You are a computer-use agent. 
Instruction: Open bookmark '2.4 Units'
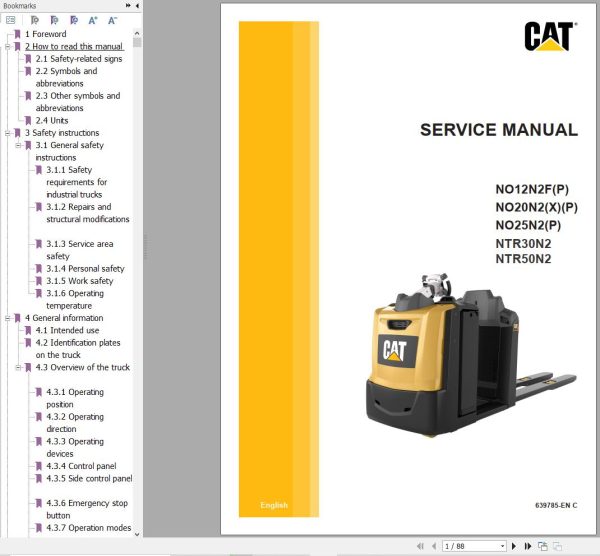52,121
